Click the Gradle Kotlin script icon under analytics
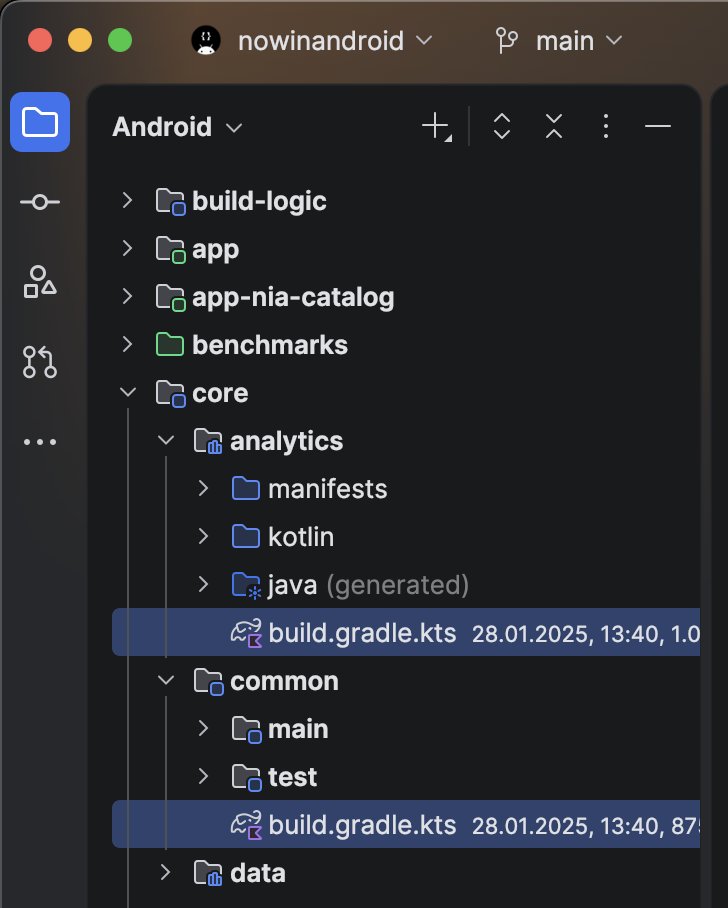 click(246, 633)
